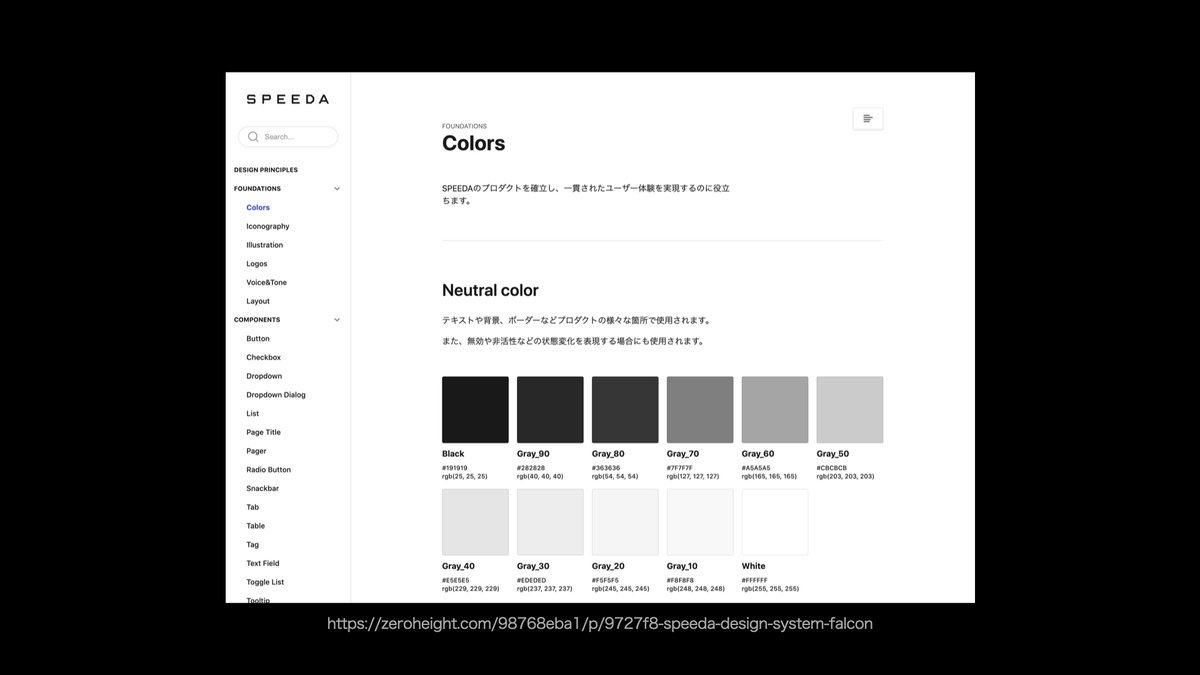
Task: Click the FOUNDATIONS breadcrumb above Colors title
Action: (464, 126)
